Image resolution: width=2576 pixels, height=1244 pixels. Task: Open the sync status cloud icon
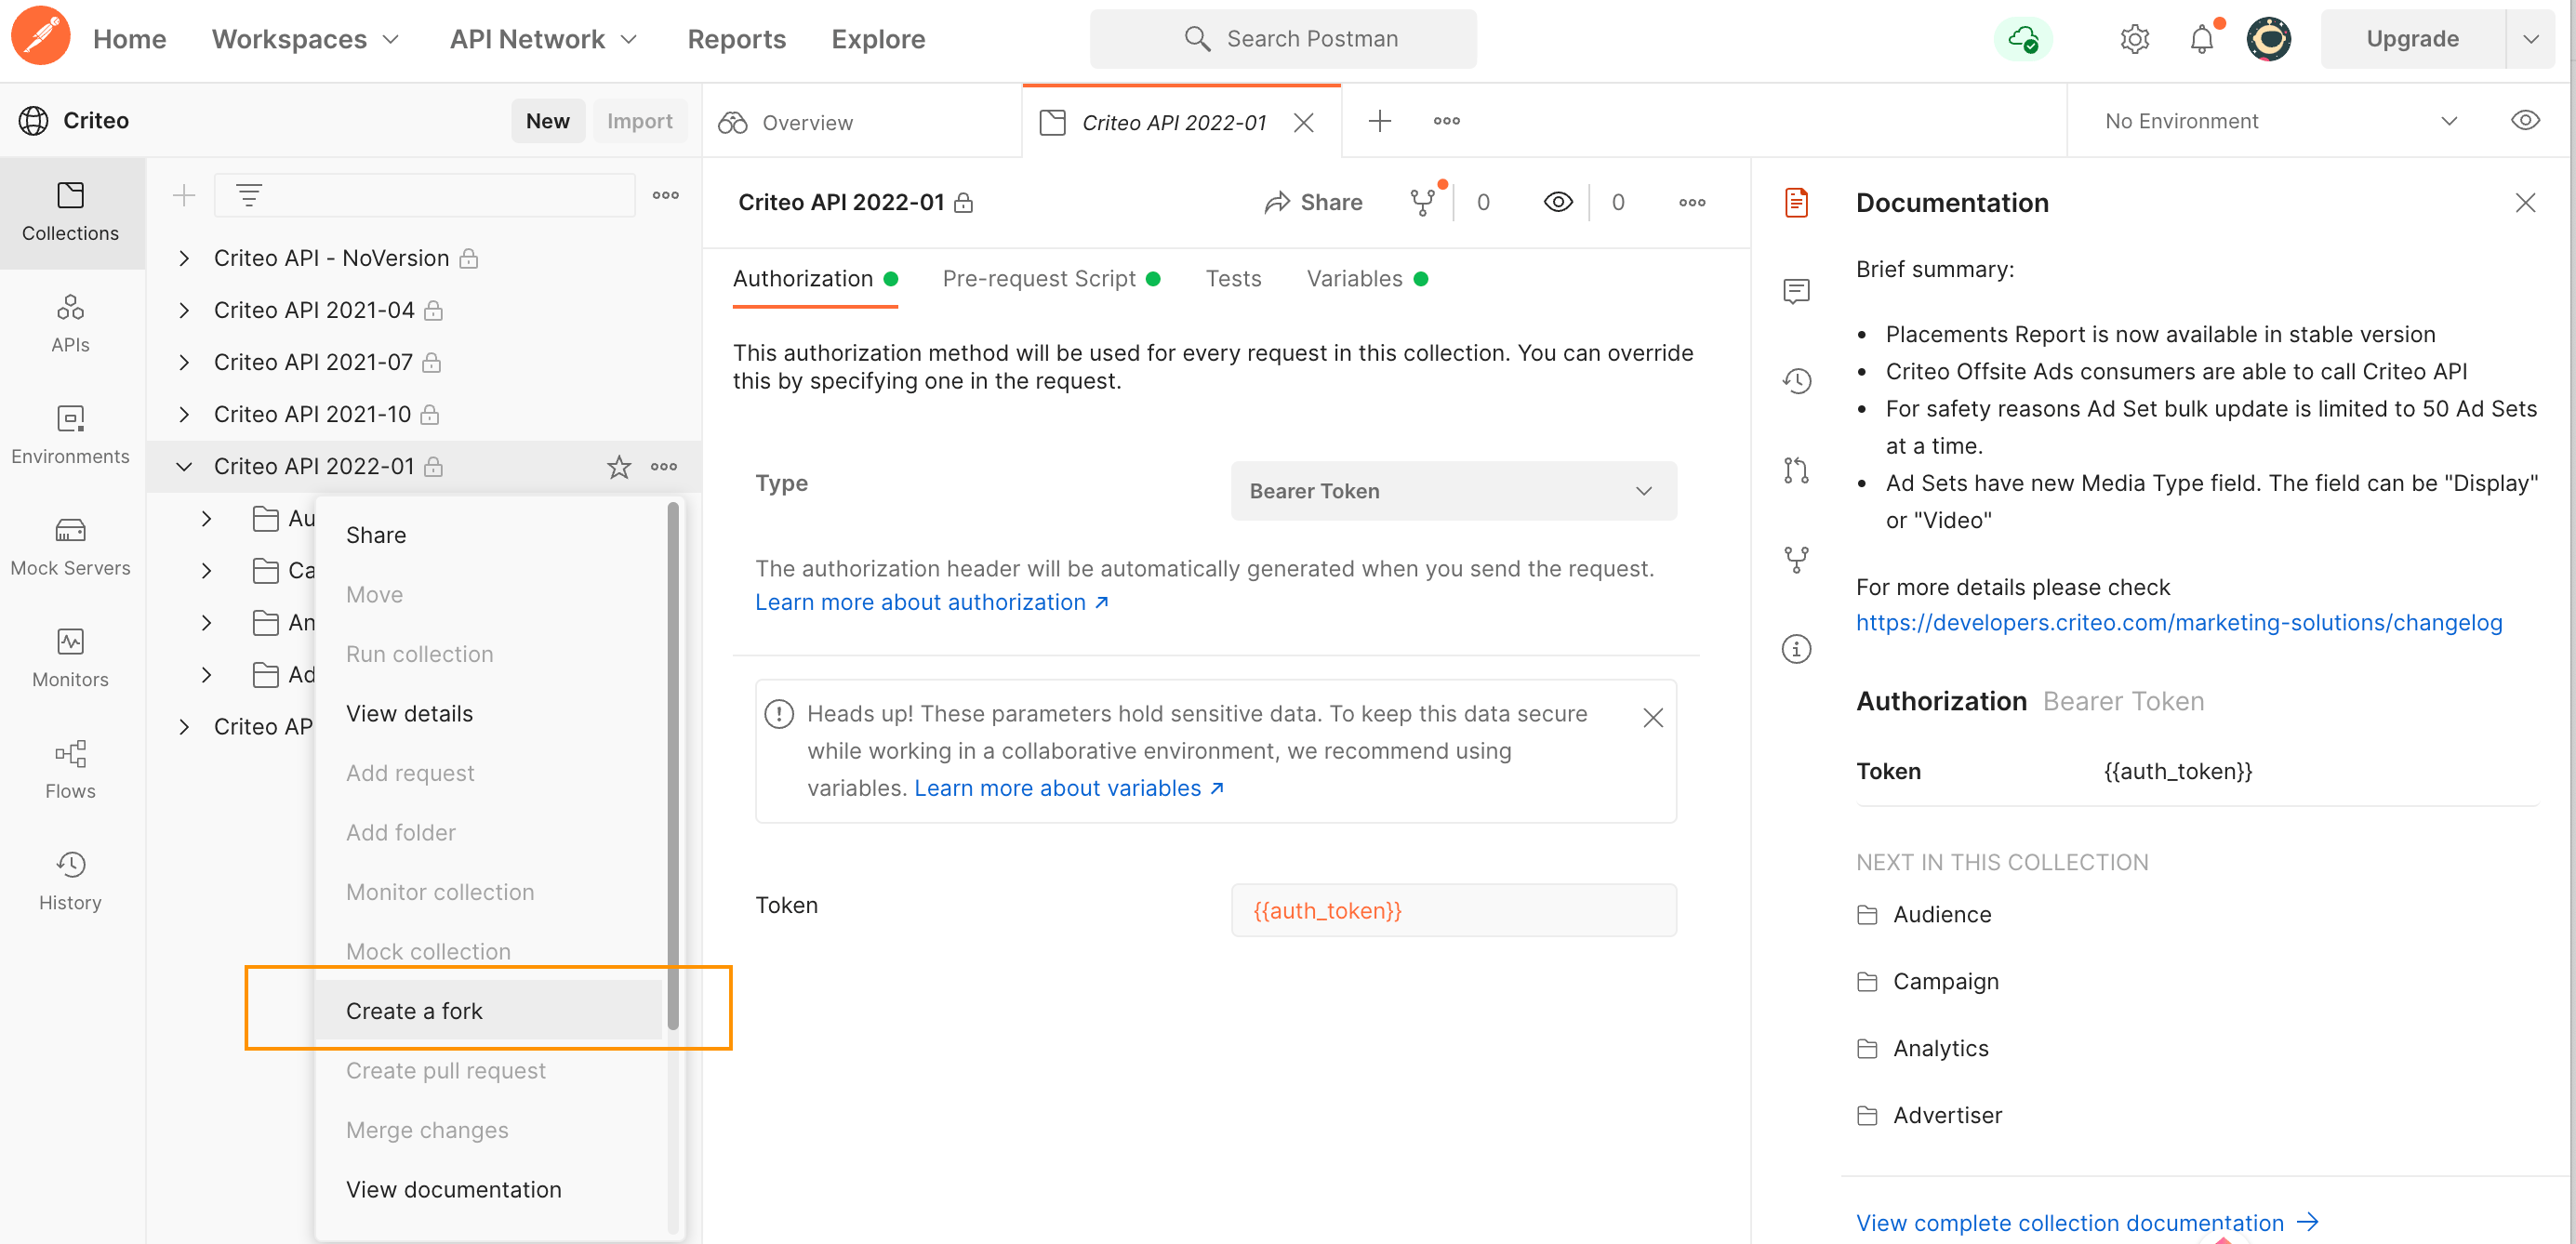(2023, 39)
